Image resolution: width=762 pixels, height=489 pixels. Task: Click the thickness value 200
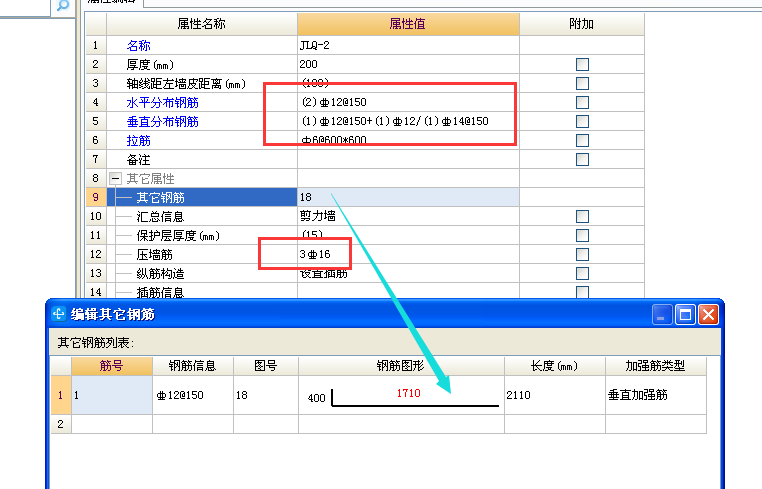coord(408,64)
